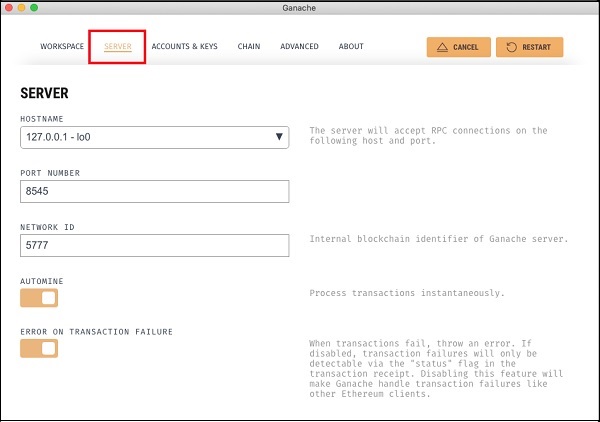
Task: Click the warning triangle icon on Cancel
Action: (x=442, y=47)
